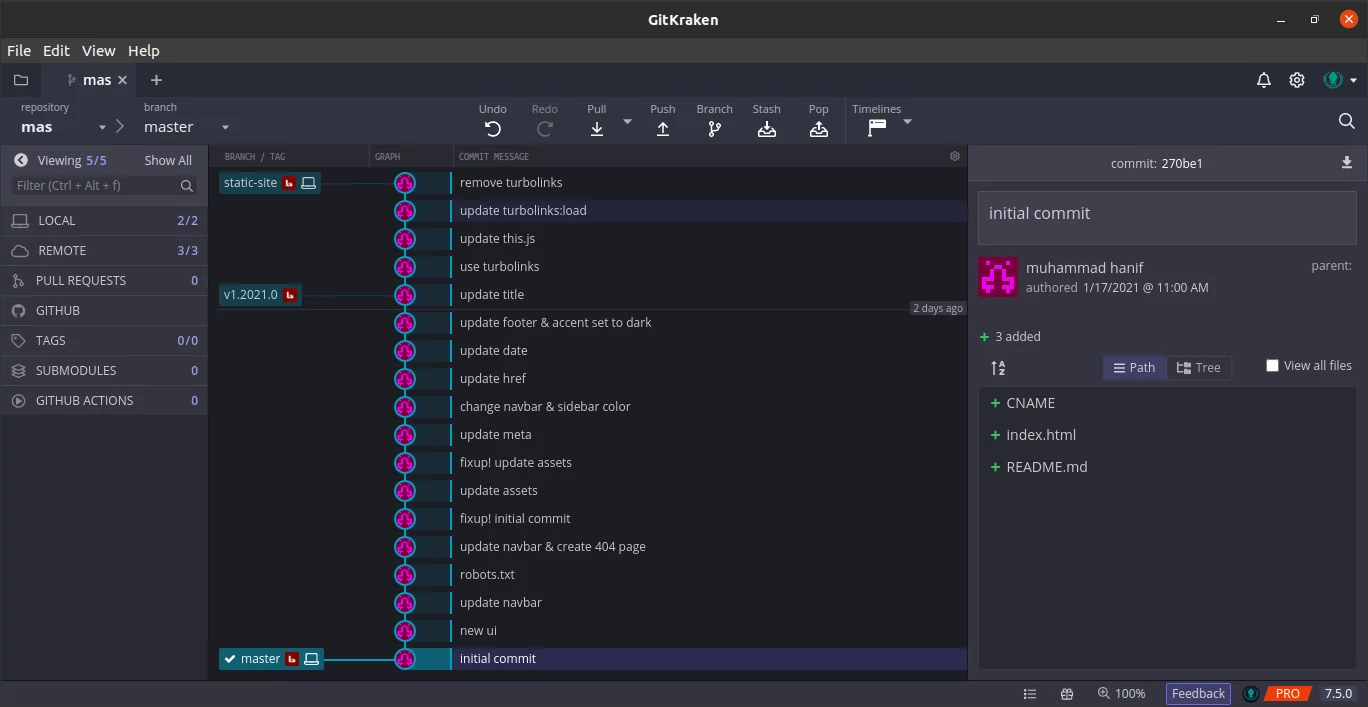This screenshot has width=1368, height=707.
Task: Open the View menu
Action: point(99,51)
